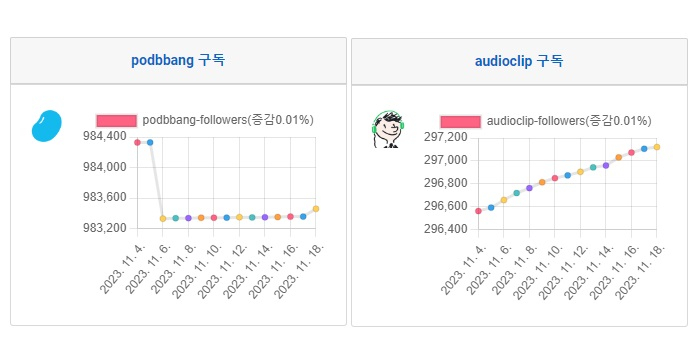Click the 984,400 axis label on podbbang chart
This screenshot has height=361, width=700.
pos(105,137)
